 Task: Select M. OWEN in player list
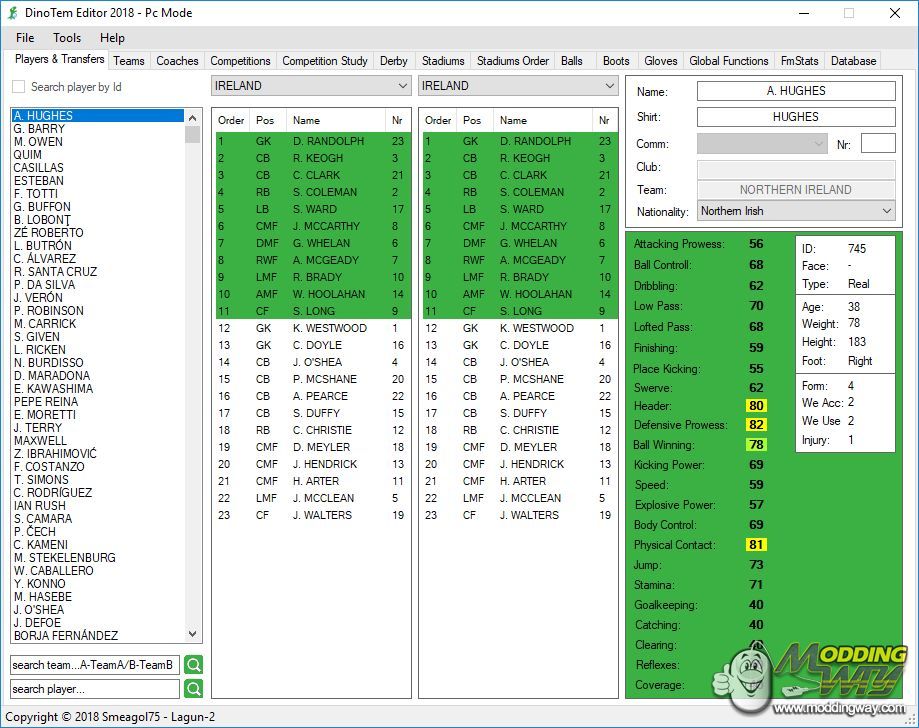tap(38, 142)
